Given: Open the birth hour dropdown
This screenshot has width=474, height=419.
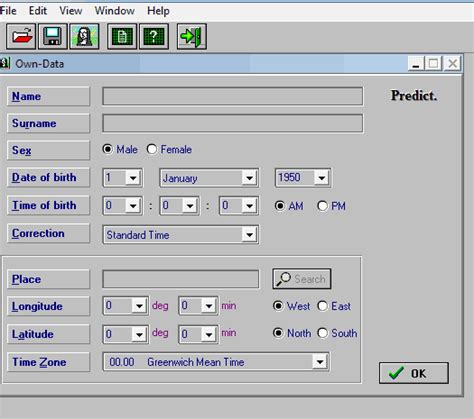Looking at the screenshot, I should (x=133, y=206).
